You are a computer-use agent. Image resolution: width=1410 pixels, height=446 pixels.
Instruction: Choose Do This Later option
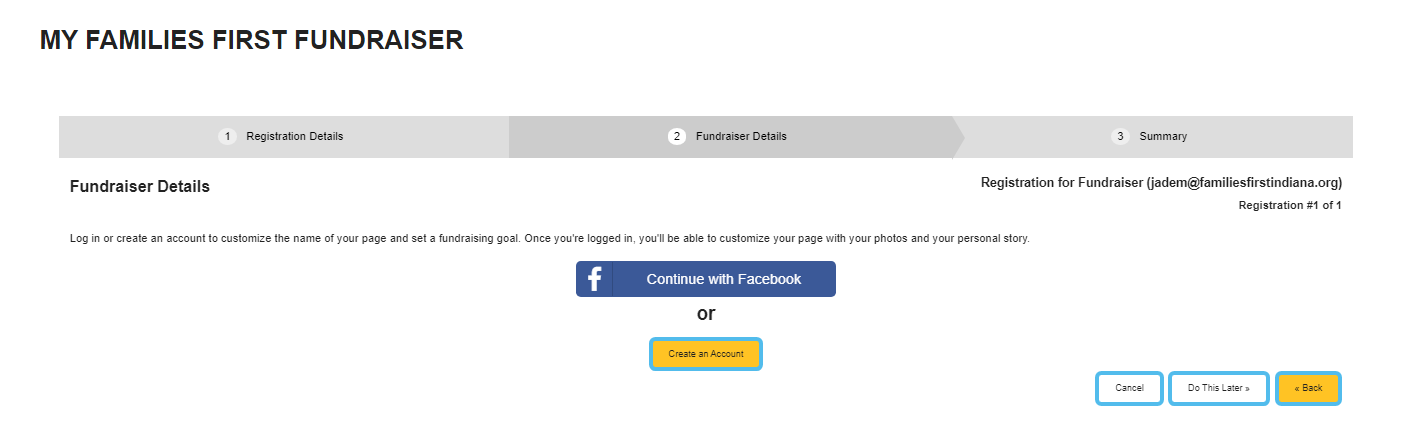pyautogui.click(x=1219, y=388)
